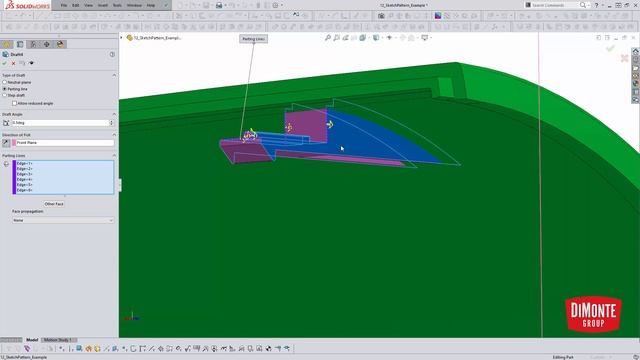Viewport: 640px width, 360px height.
Task: Open the task pane home icon
Action: point(636,51)
